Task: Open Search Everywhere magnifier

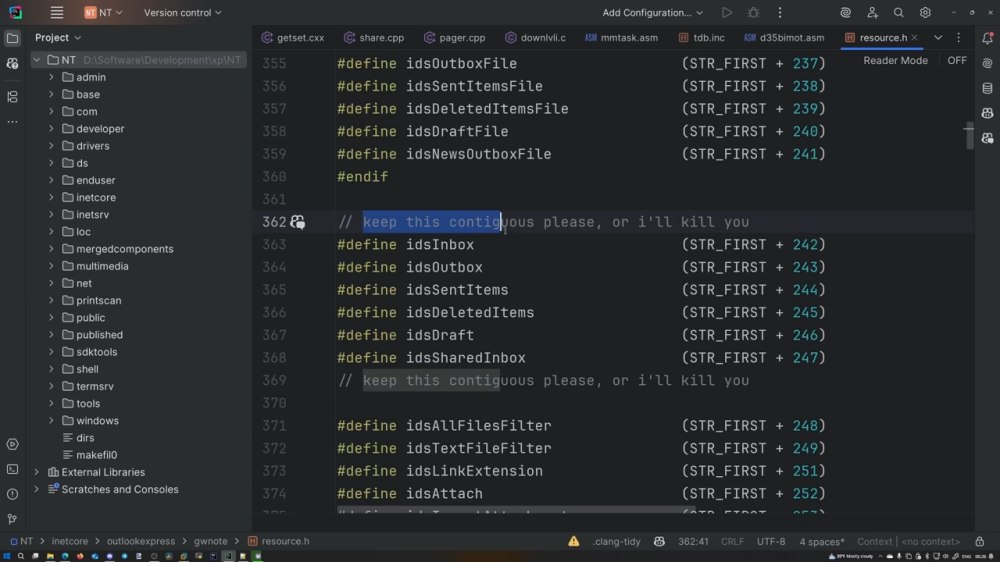Action: tap(898, 13)
